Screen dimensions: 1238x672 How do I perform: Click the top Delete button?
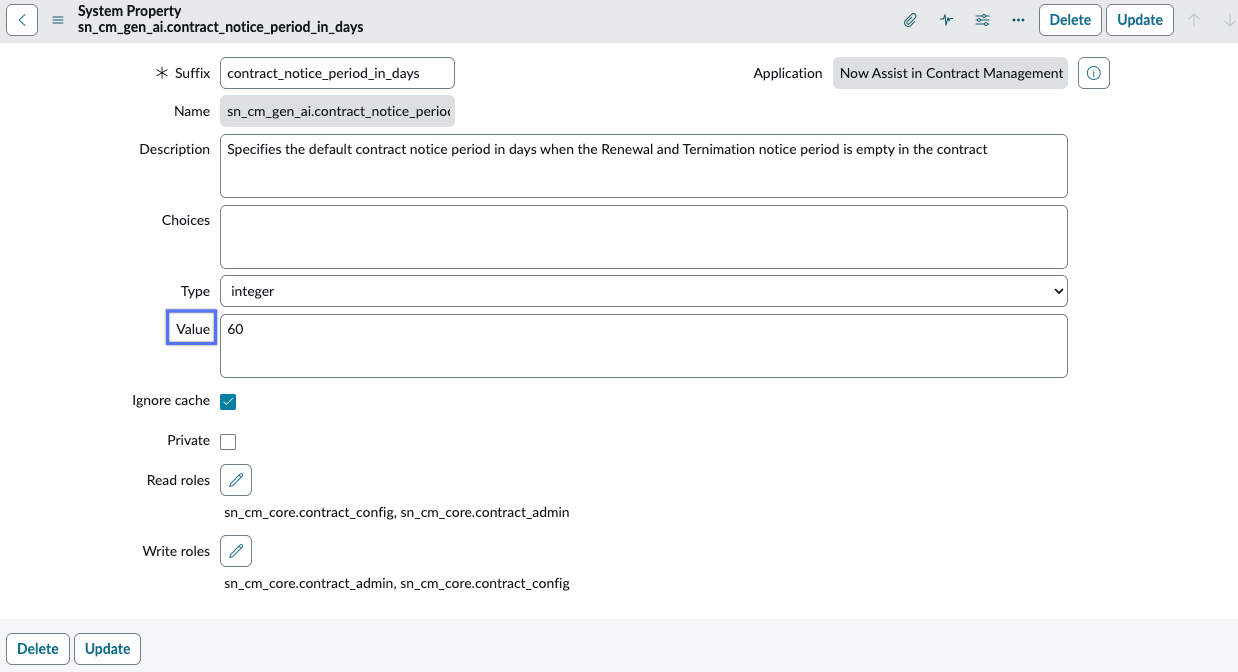(x=1070, y=20)
